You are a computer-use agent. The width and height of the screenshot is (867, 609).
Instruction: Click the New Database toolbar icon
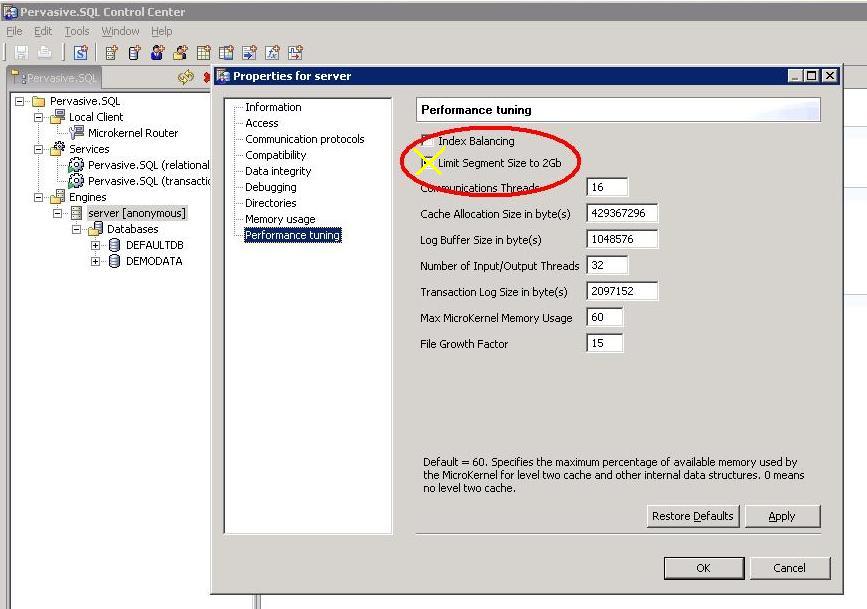pos(134,53)
